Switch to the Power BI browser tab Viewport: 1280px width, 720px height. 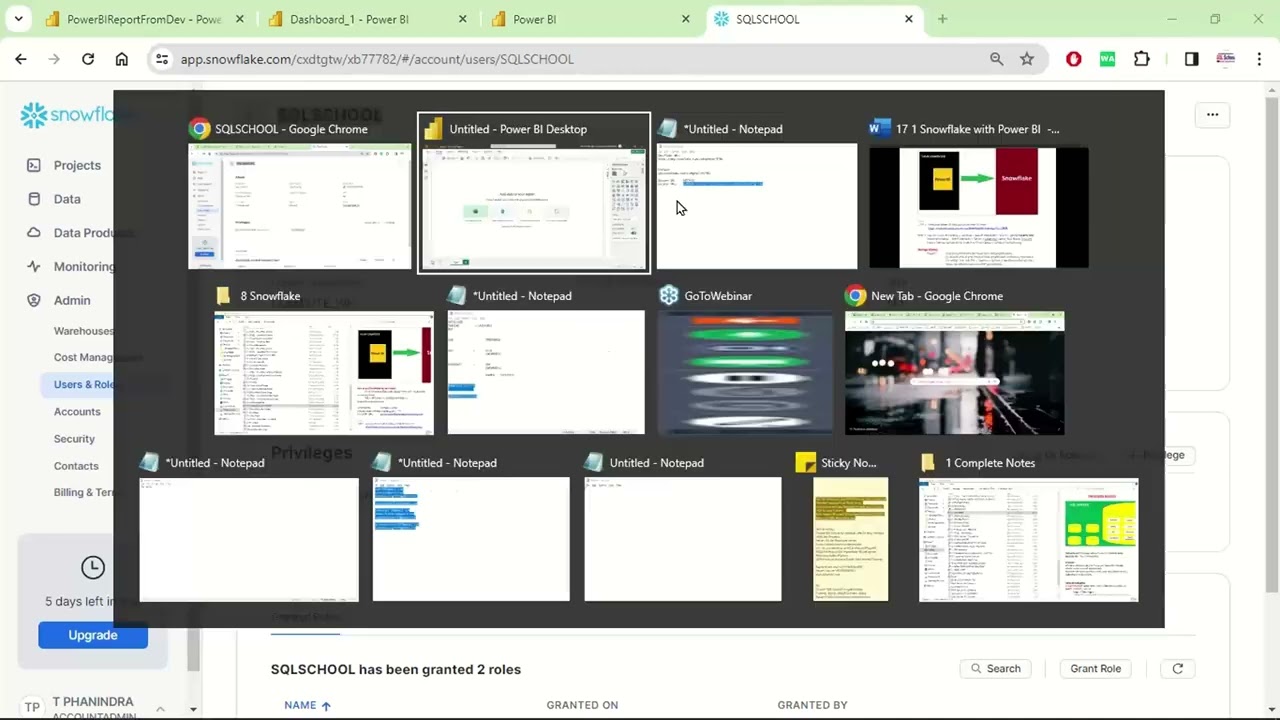point(588,19)
